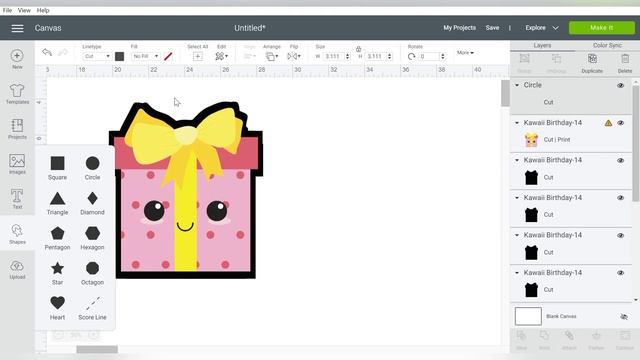Click the Untitled* project name
Screen dimensions: 640x360
pyautogui.click(x=250, y=28)
